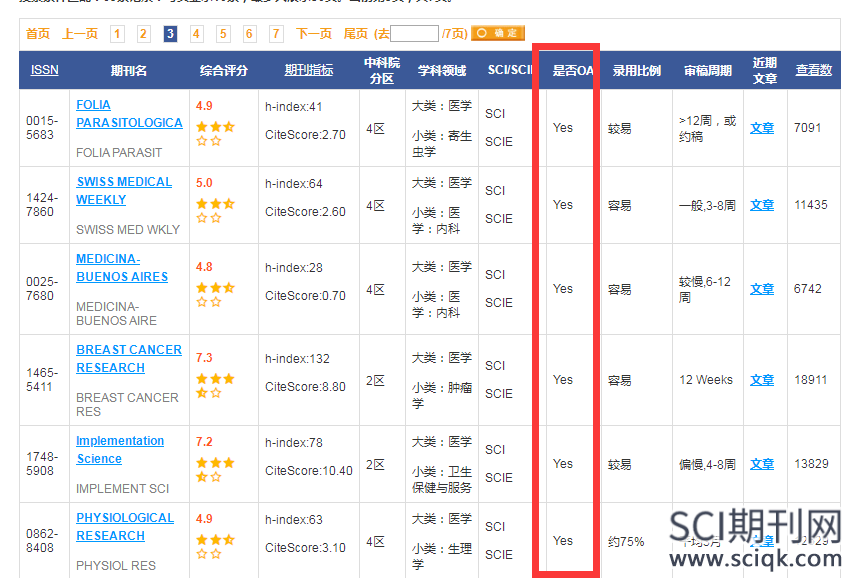Viewport: 853px width, 578px height.
Task: Go to page 1 in pagination
Action: [x=117, y=34]
